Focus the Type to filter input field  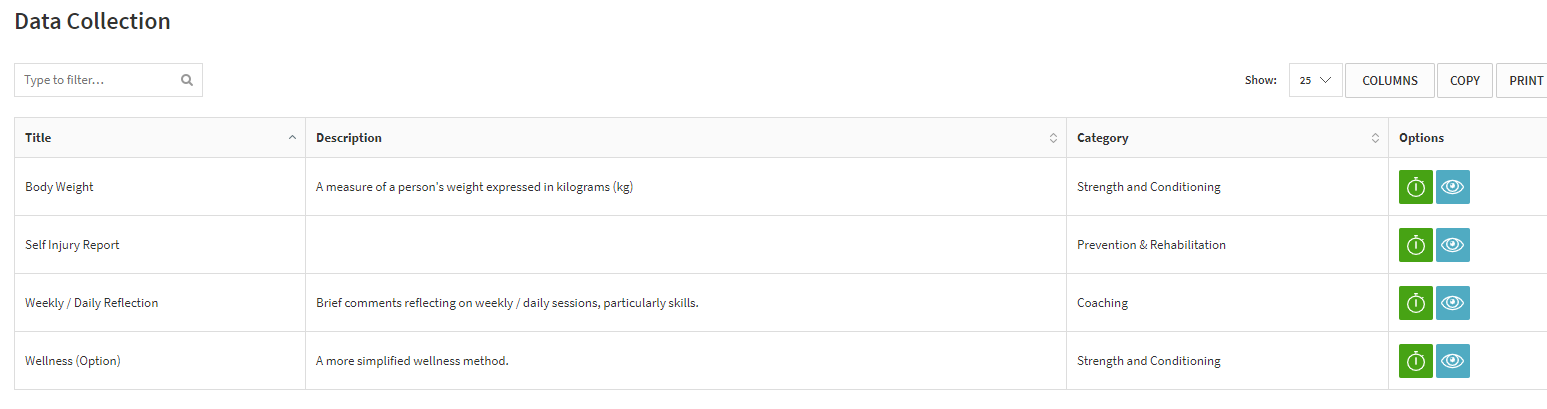coord(108,80)
